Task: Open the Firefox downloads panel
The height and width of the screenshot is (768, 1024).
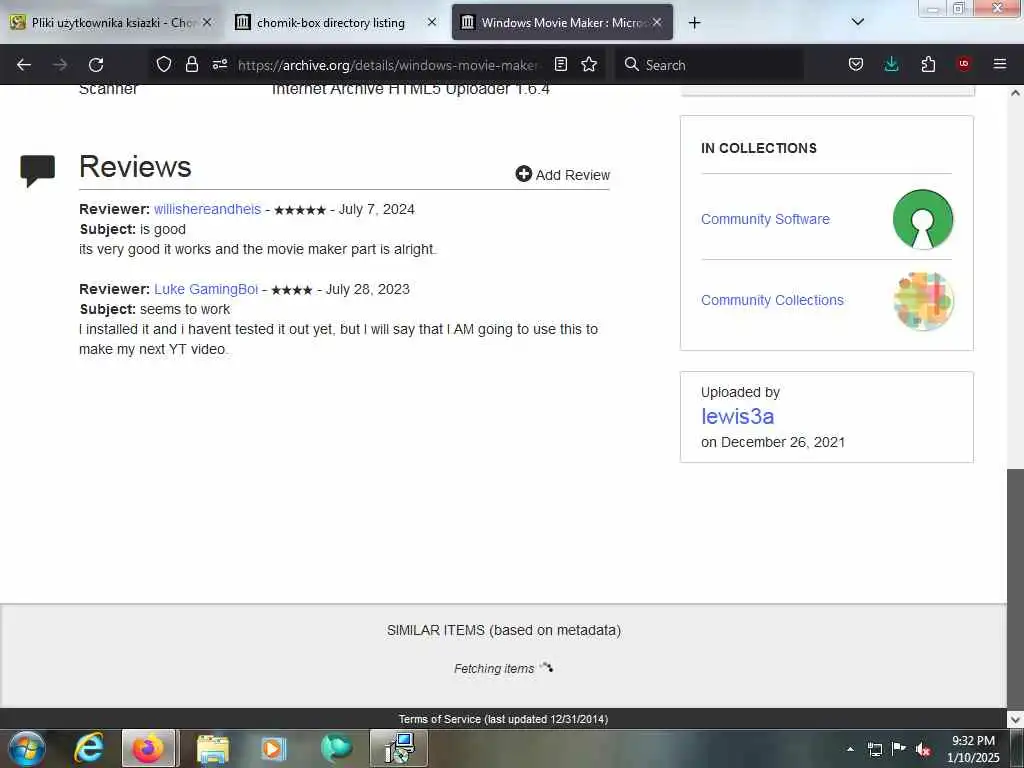Action: [891, 64]
